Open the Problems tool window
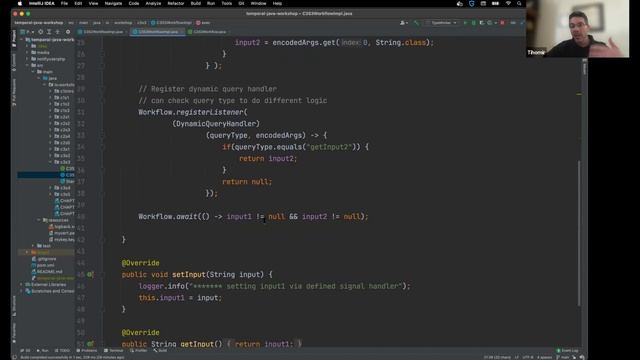640x360 pixels. point(87,351)
